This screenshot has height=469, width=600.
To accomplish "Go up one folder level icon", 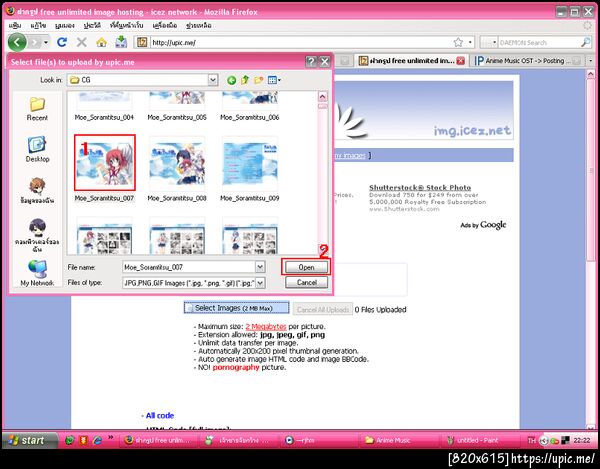I will [245, 80].
